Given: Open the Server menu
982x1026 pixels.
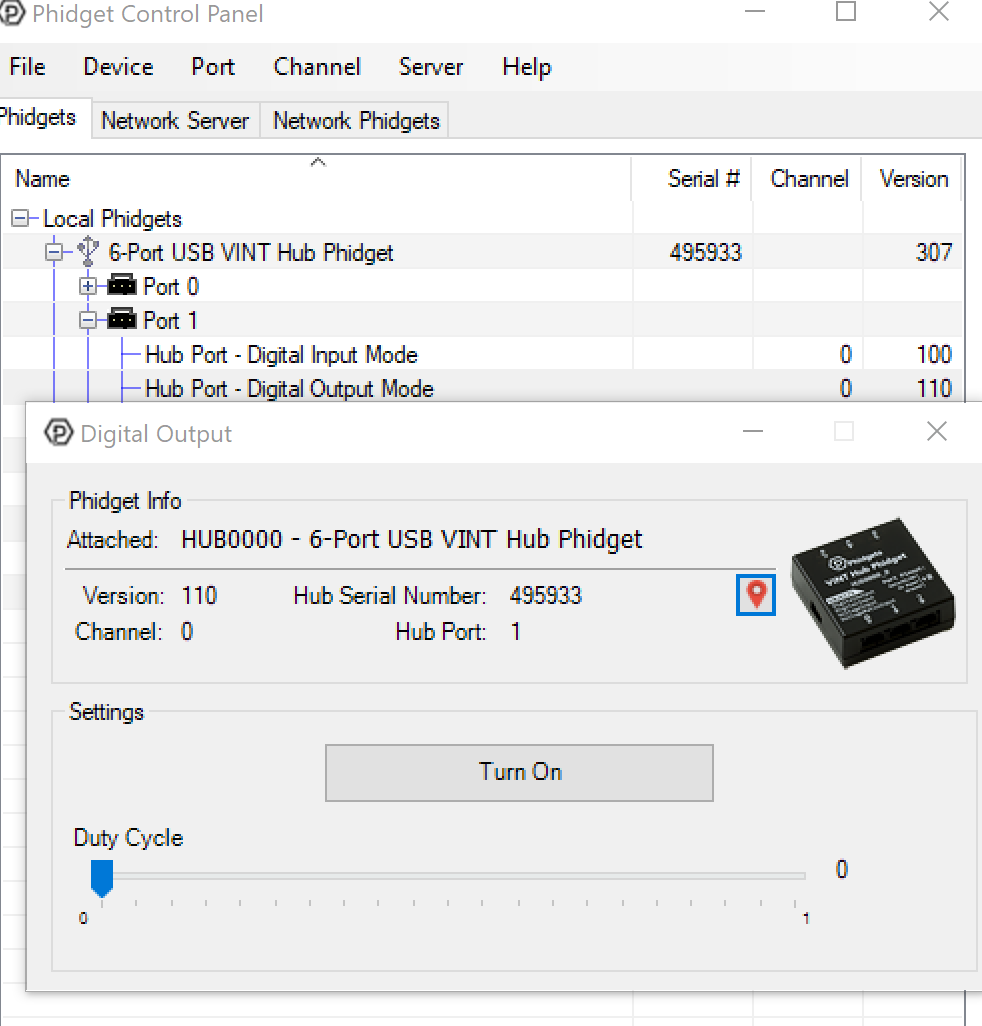Looking at the screenshot, I should click(x=431, y=67).
